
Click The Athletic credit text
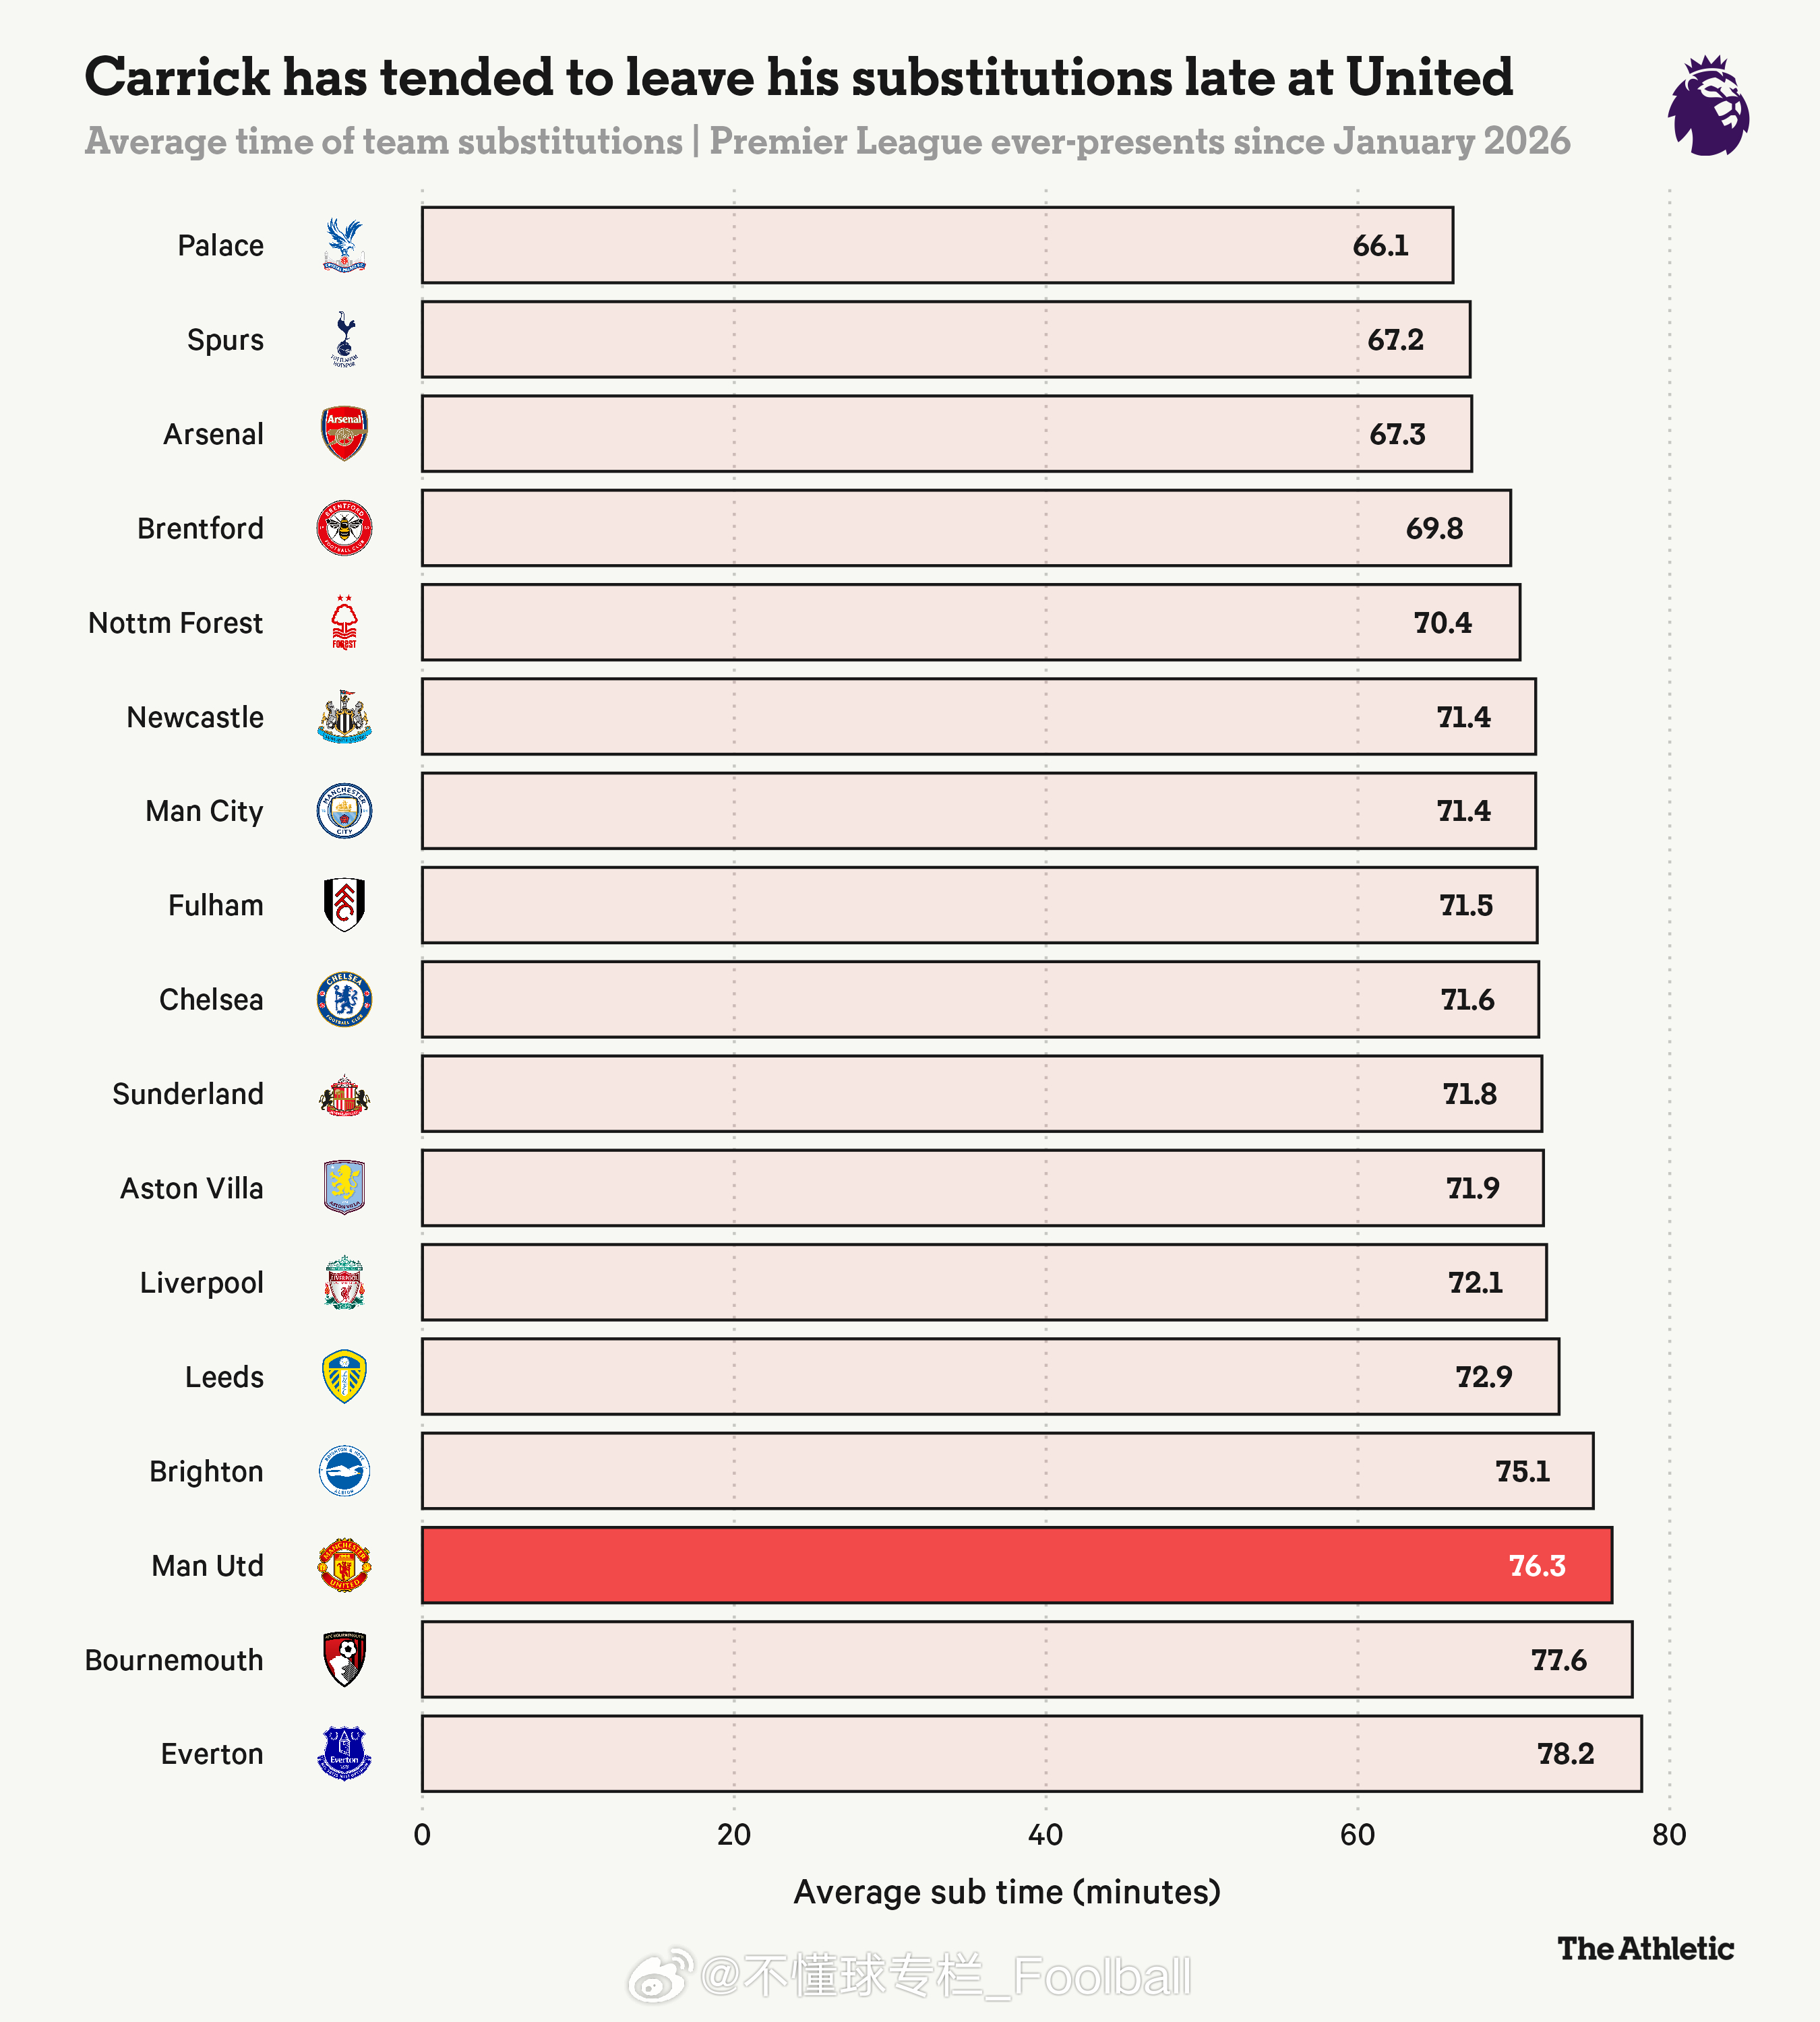tap(1645, 1948)
